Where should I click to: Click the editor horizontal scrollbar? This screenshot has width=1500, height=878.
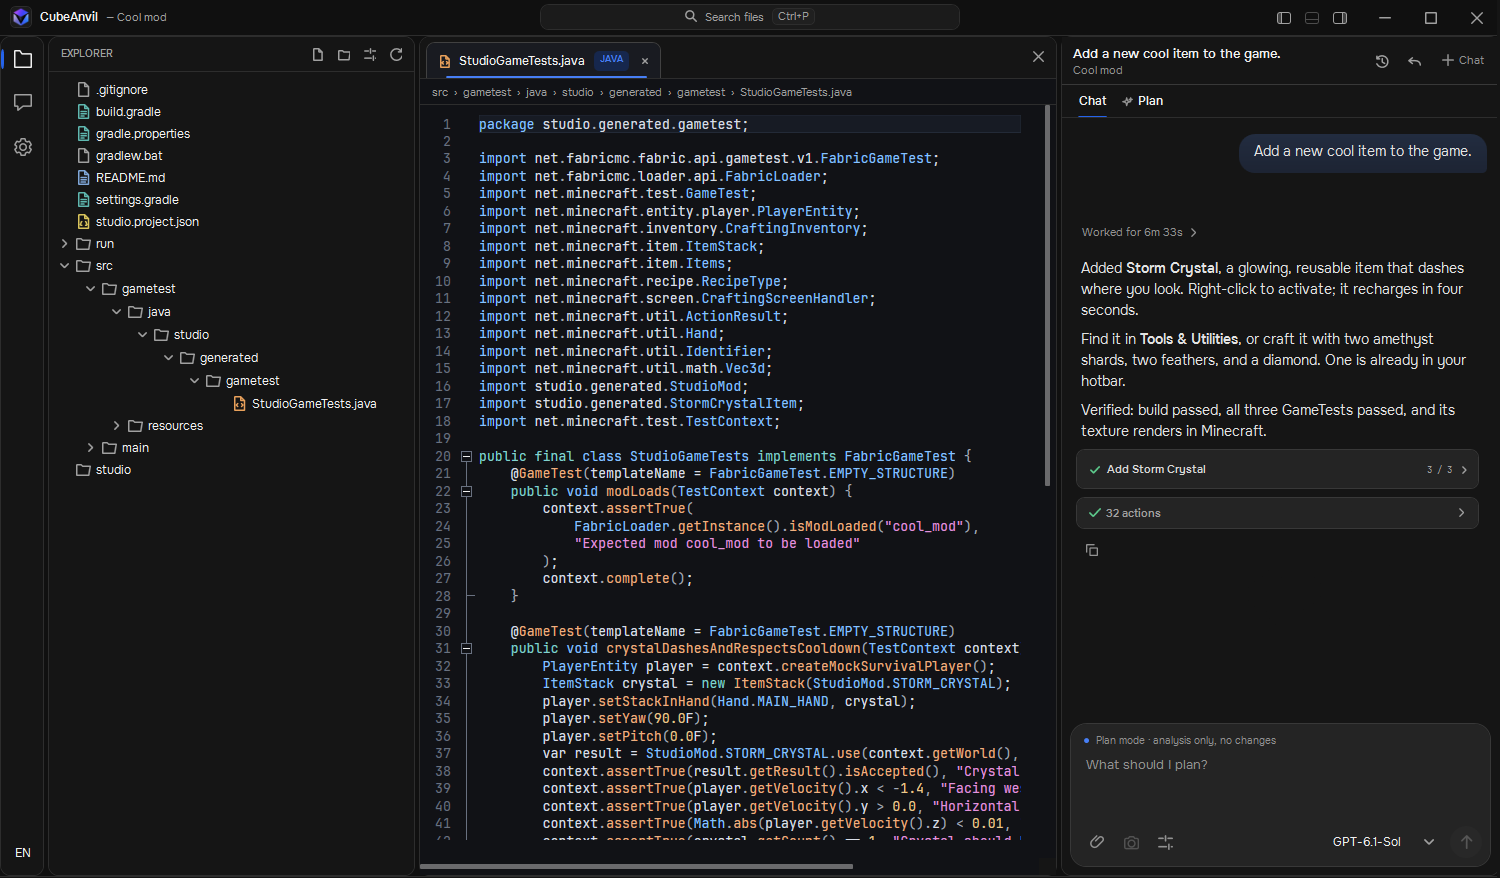click(x=636, y=866)
